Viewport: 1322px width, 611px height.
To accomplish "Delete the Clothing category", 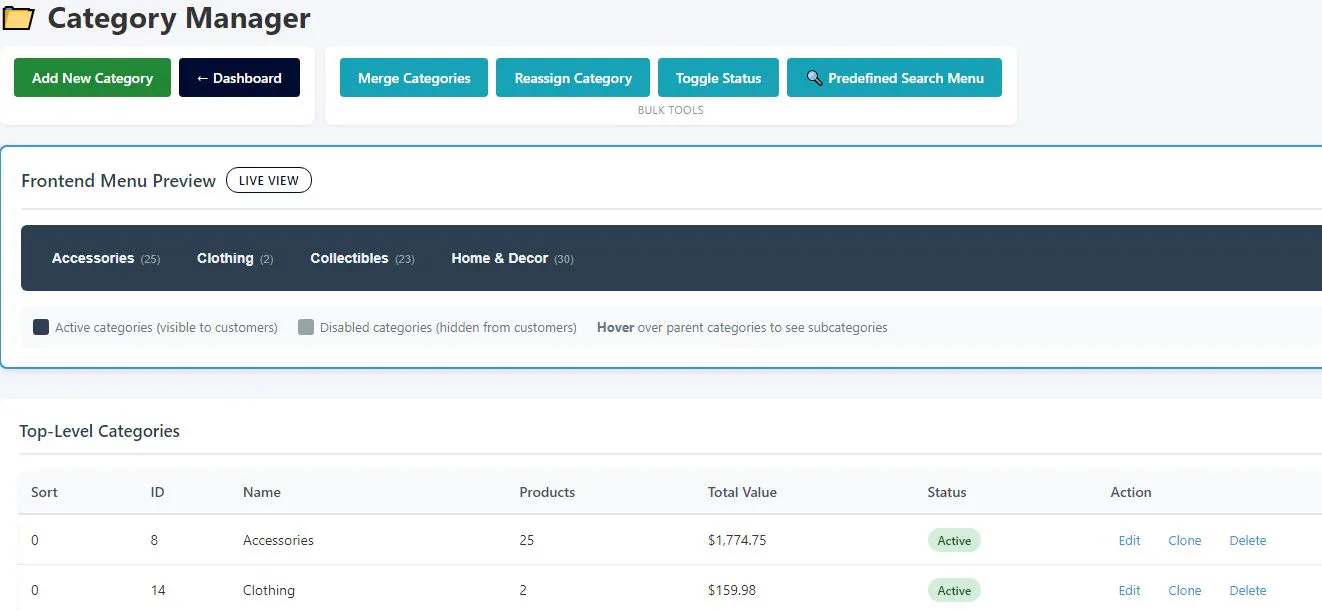I will pyautogui.click(x=1248, y=590).
